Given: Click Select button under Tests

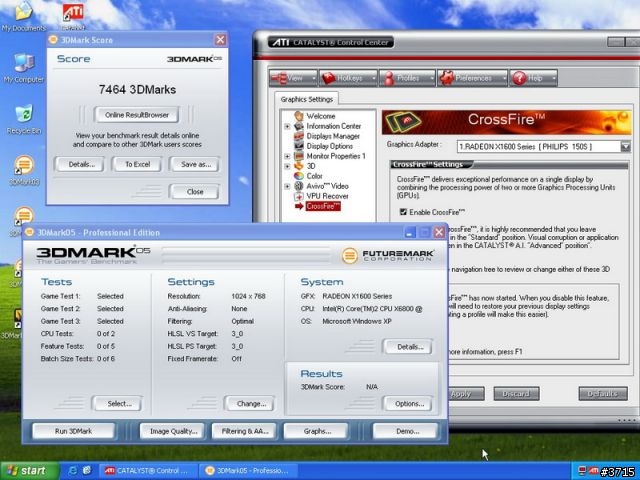Looking at the screenshot, I should tap(119, 404).
